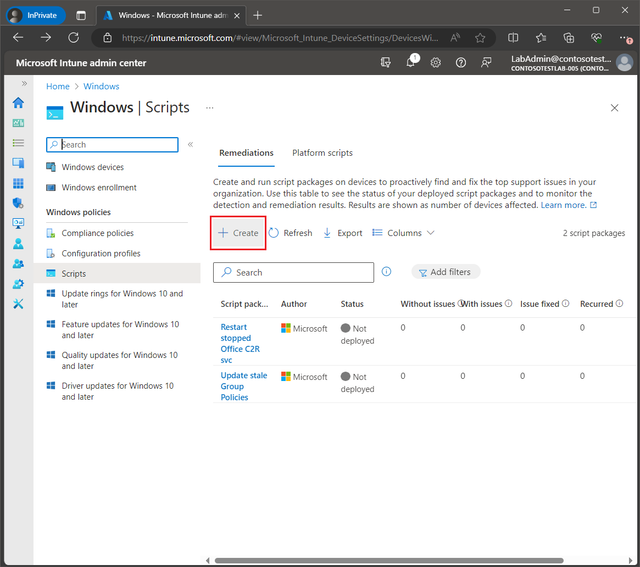This screenshot has height=567, width=640.
Task: Click Recurred column info icon
Action: (619, 303)
